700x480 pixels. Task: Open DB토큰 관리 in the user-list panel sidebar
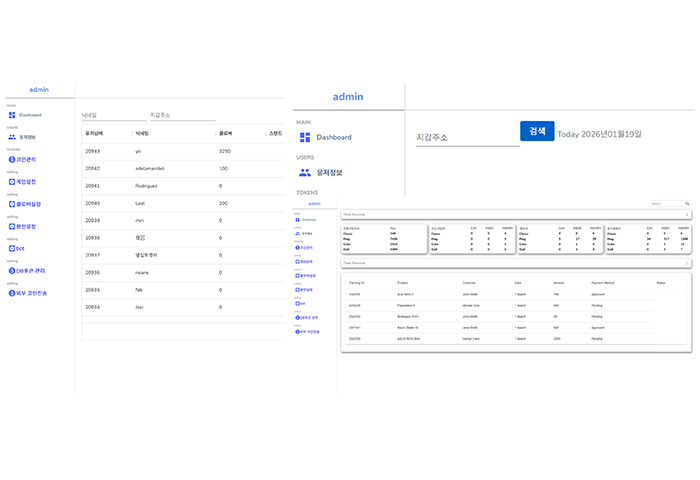point(27,271)
